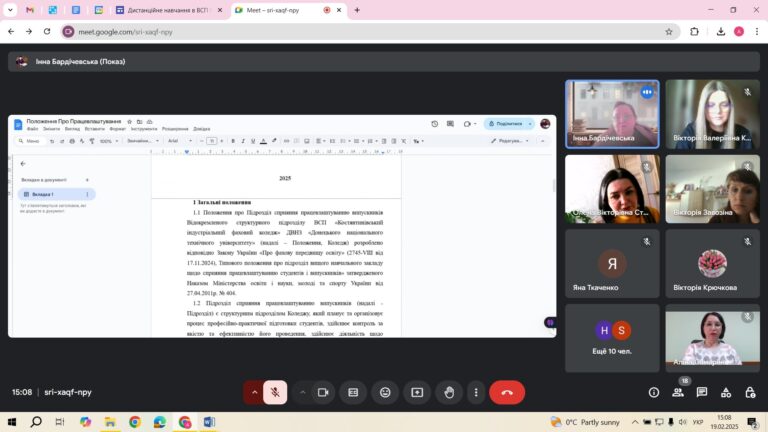Image resolution: width=768 pixels, height=432 pixels.
Task: Open microphone audio settings arrow
Action: click(x=254, y=392)
